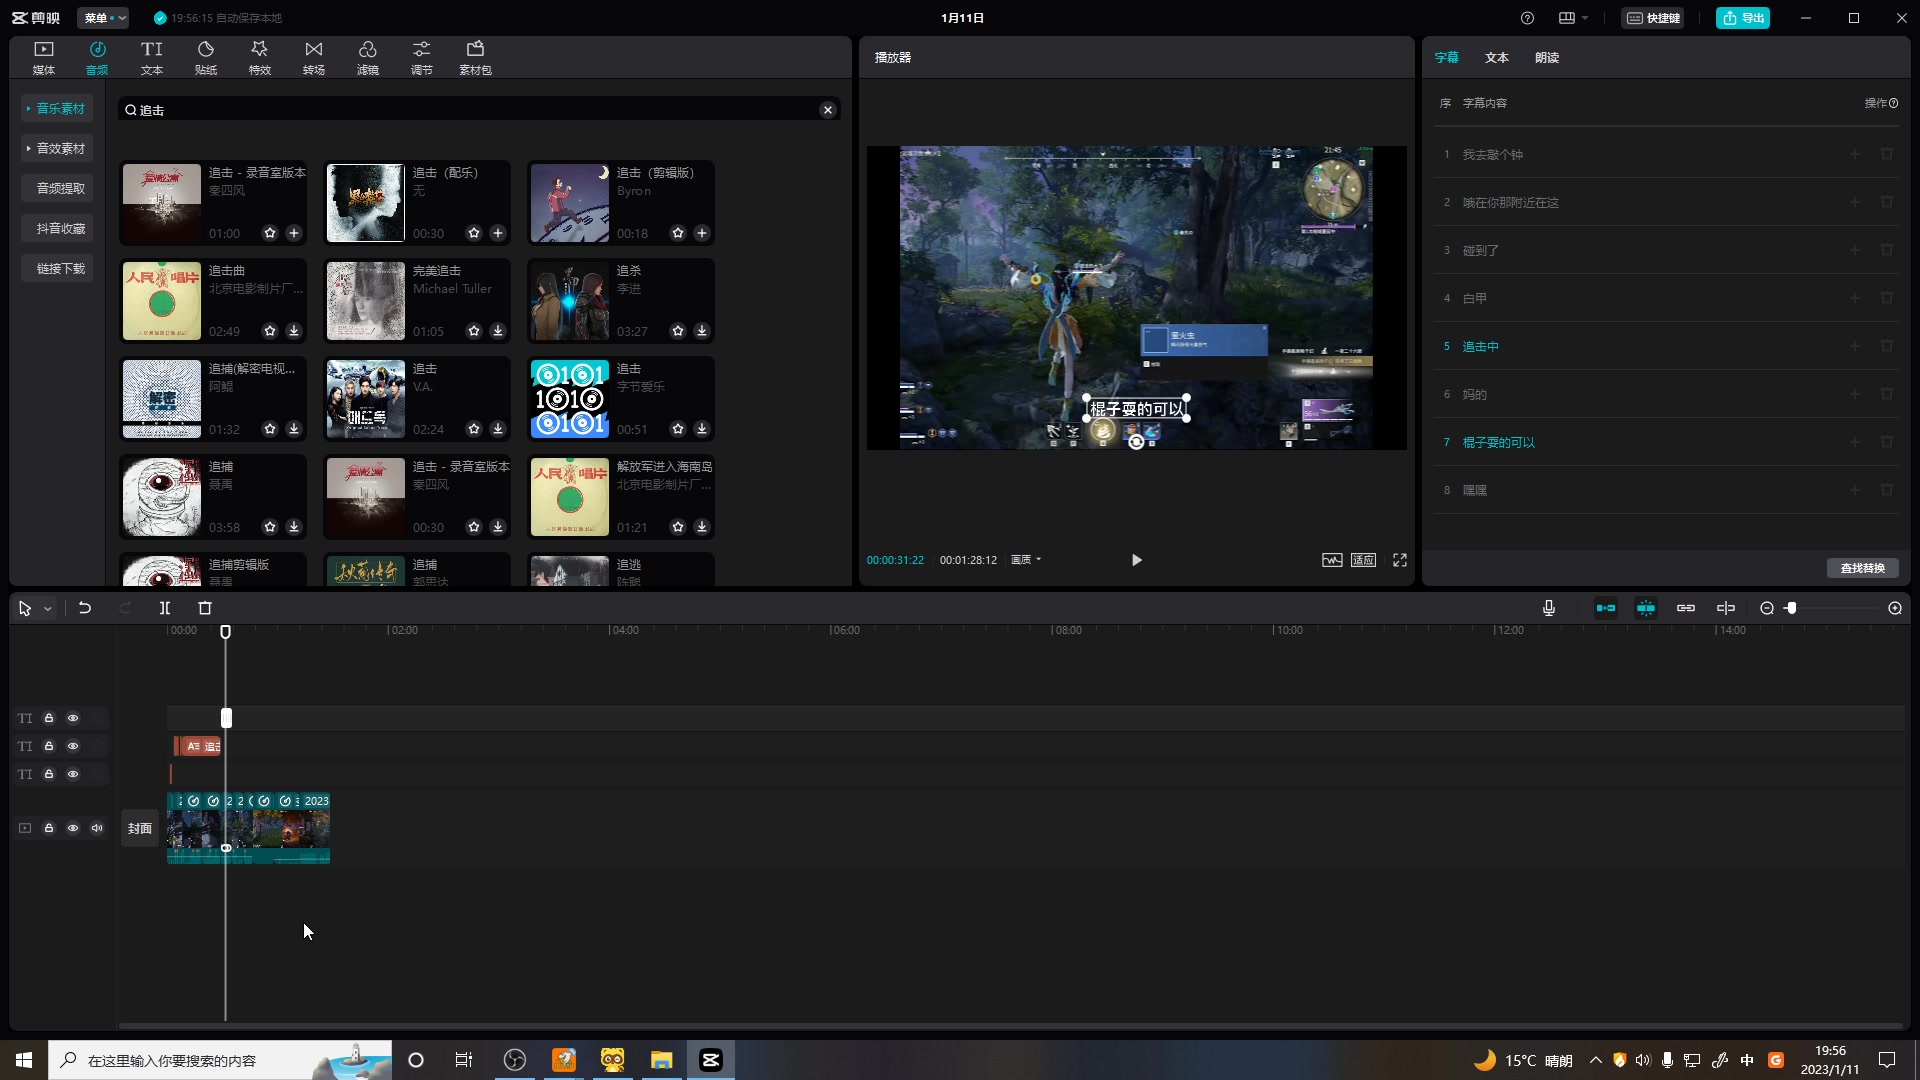The height and width of the screenshot is (1080, 1920).
Task: Open the 媒体 media panel
Action: pos(43,58)
